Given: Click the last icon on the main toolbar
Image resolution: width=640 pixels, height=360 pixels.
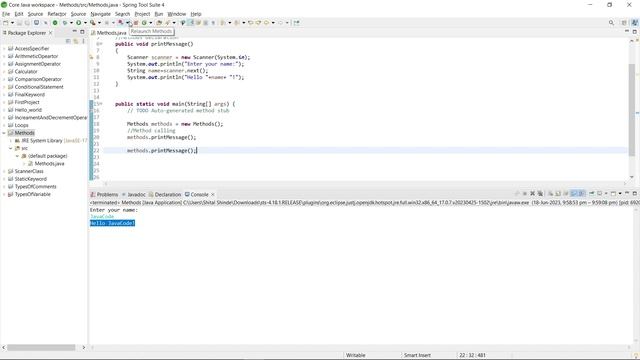Looking at the screenshot, I should click(296, 23).
